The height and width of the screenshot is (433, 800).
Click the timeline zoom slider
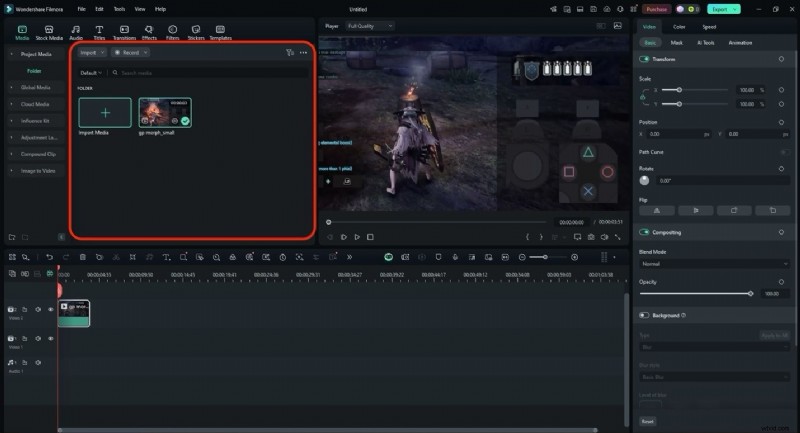(548, 257)
